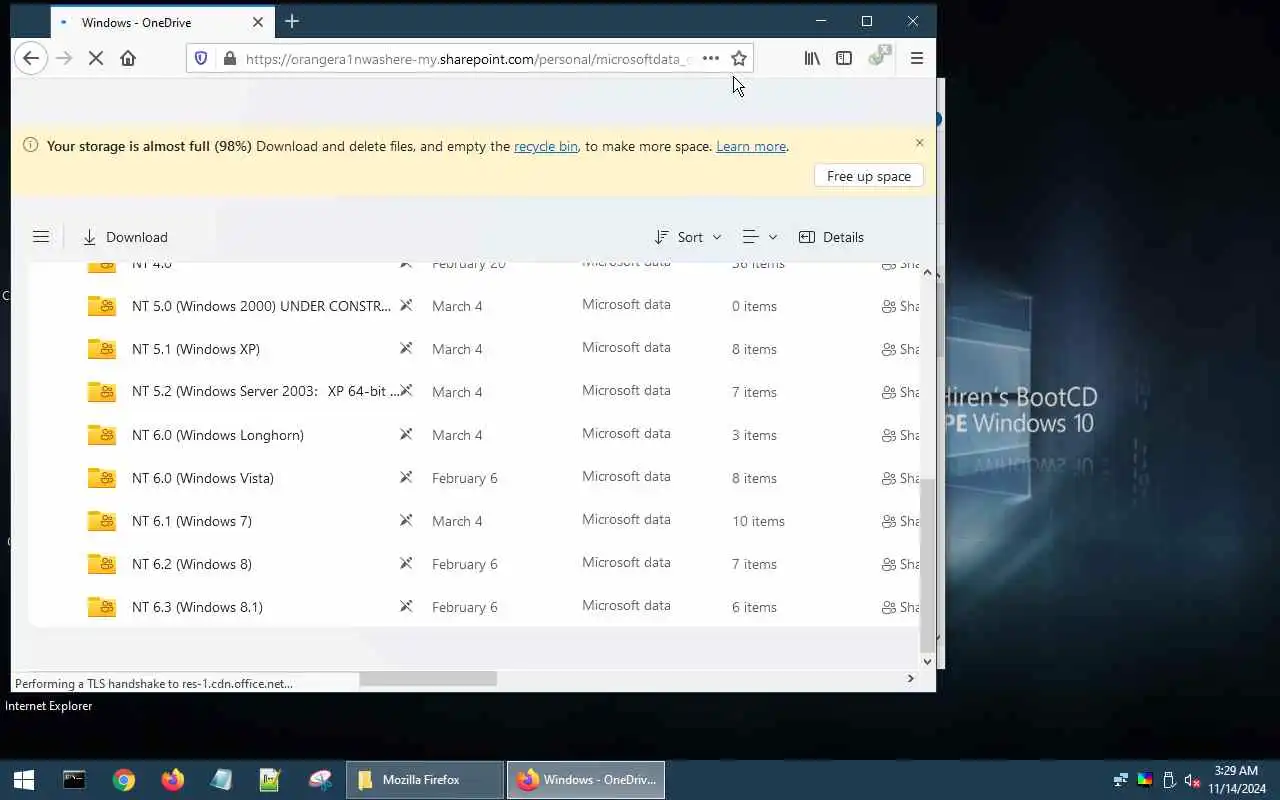The image size is (1280, 800).
Task: Go back with the Firefox back arrow
Action: [31, 58]
